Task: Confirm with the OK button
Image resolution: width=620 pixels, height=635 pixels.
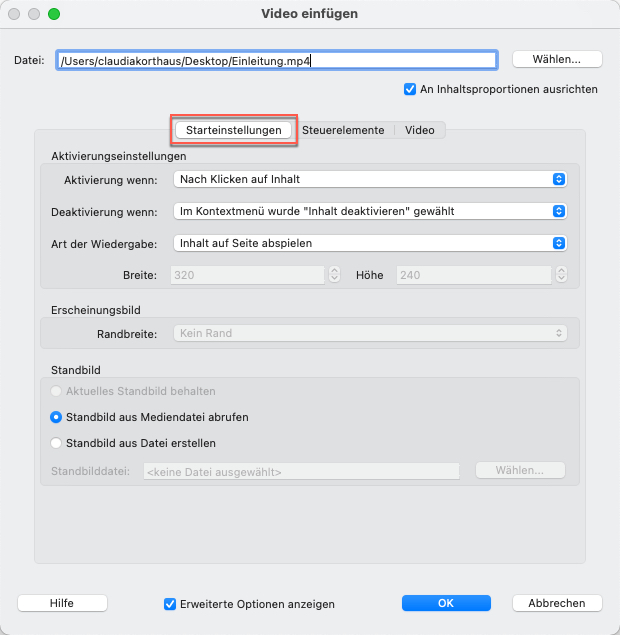Action: coord(446,603)
